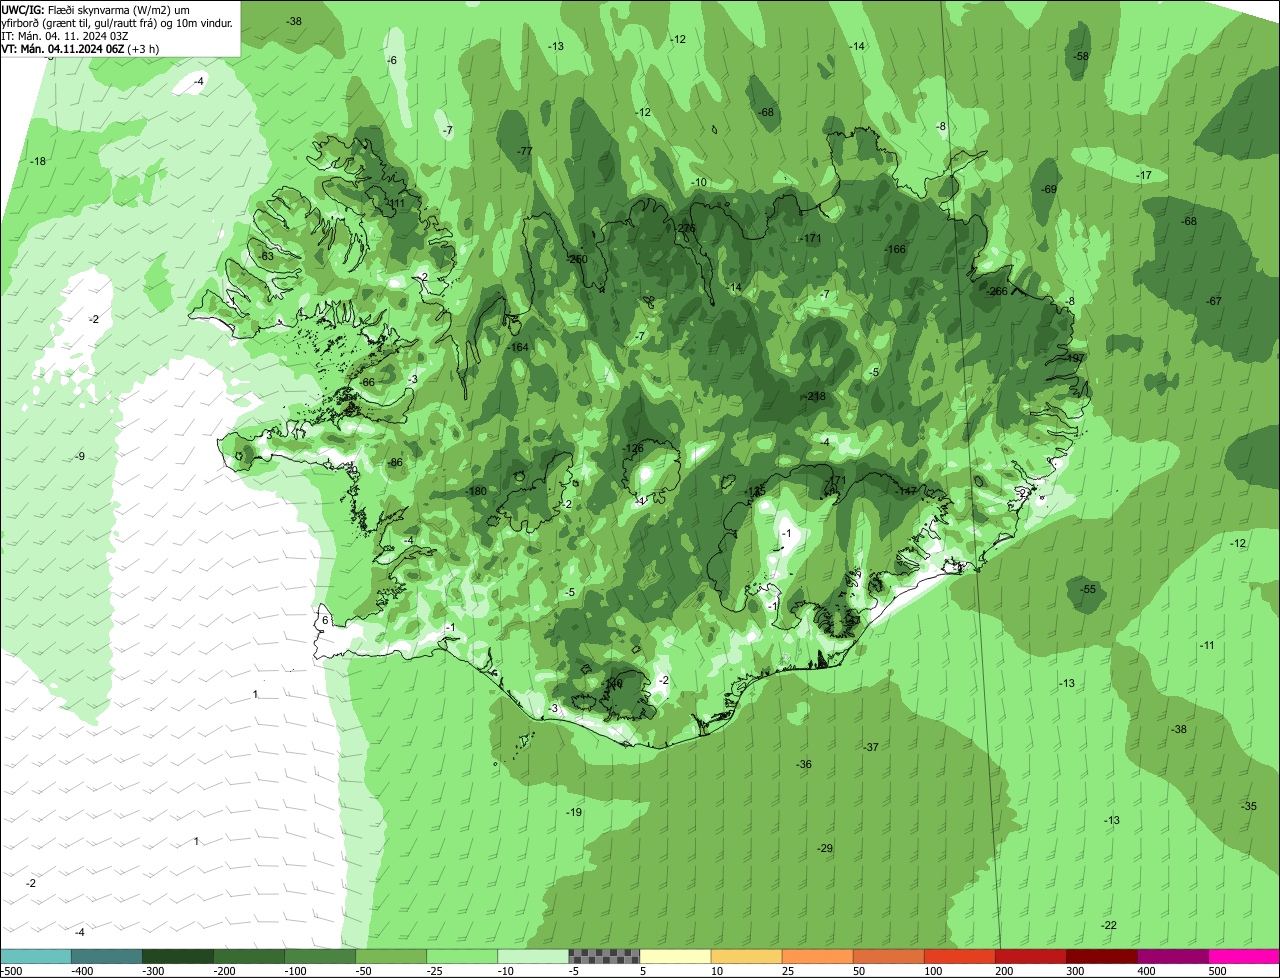Click the -55 value on the map
Screen dimensions: 1280x978
(1088, 590)
